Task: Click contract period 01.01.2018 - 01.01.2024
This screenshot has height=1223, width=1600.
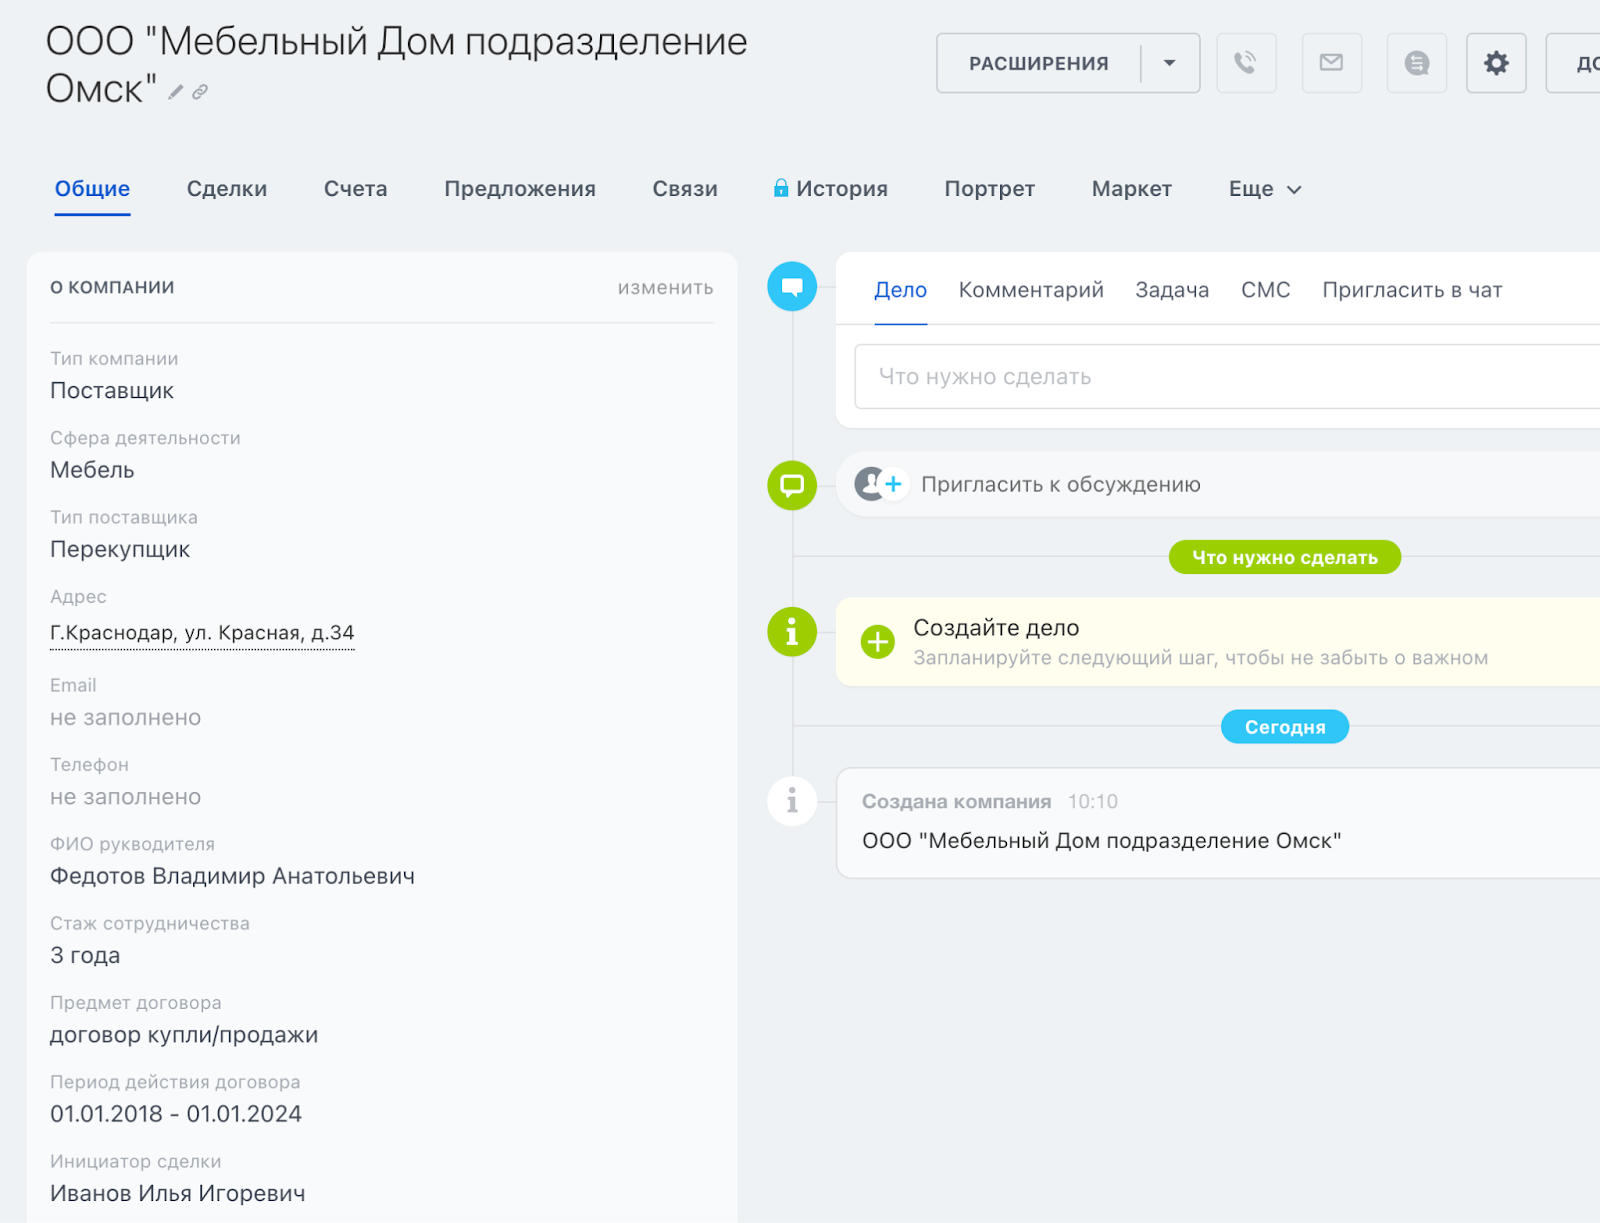Action: pos(176,1114)
